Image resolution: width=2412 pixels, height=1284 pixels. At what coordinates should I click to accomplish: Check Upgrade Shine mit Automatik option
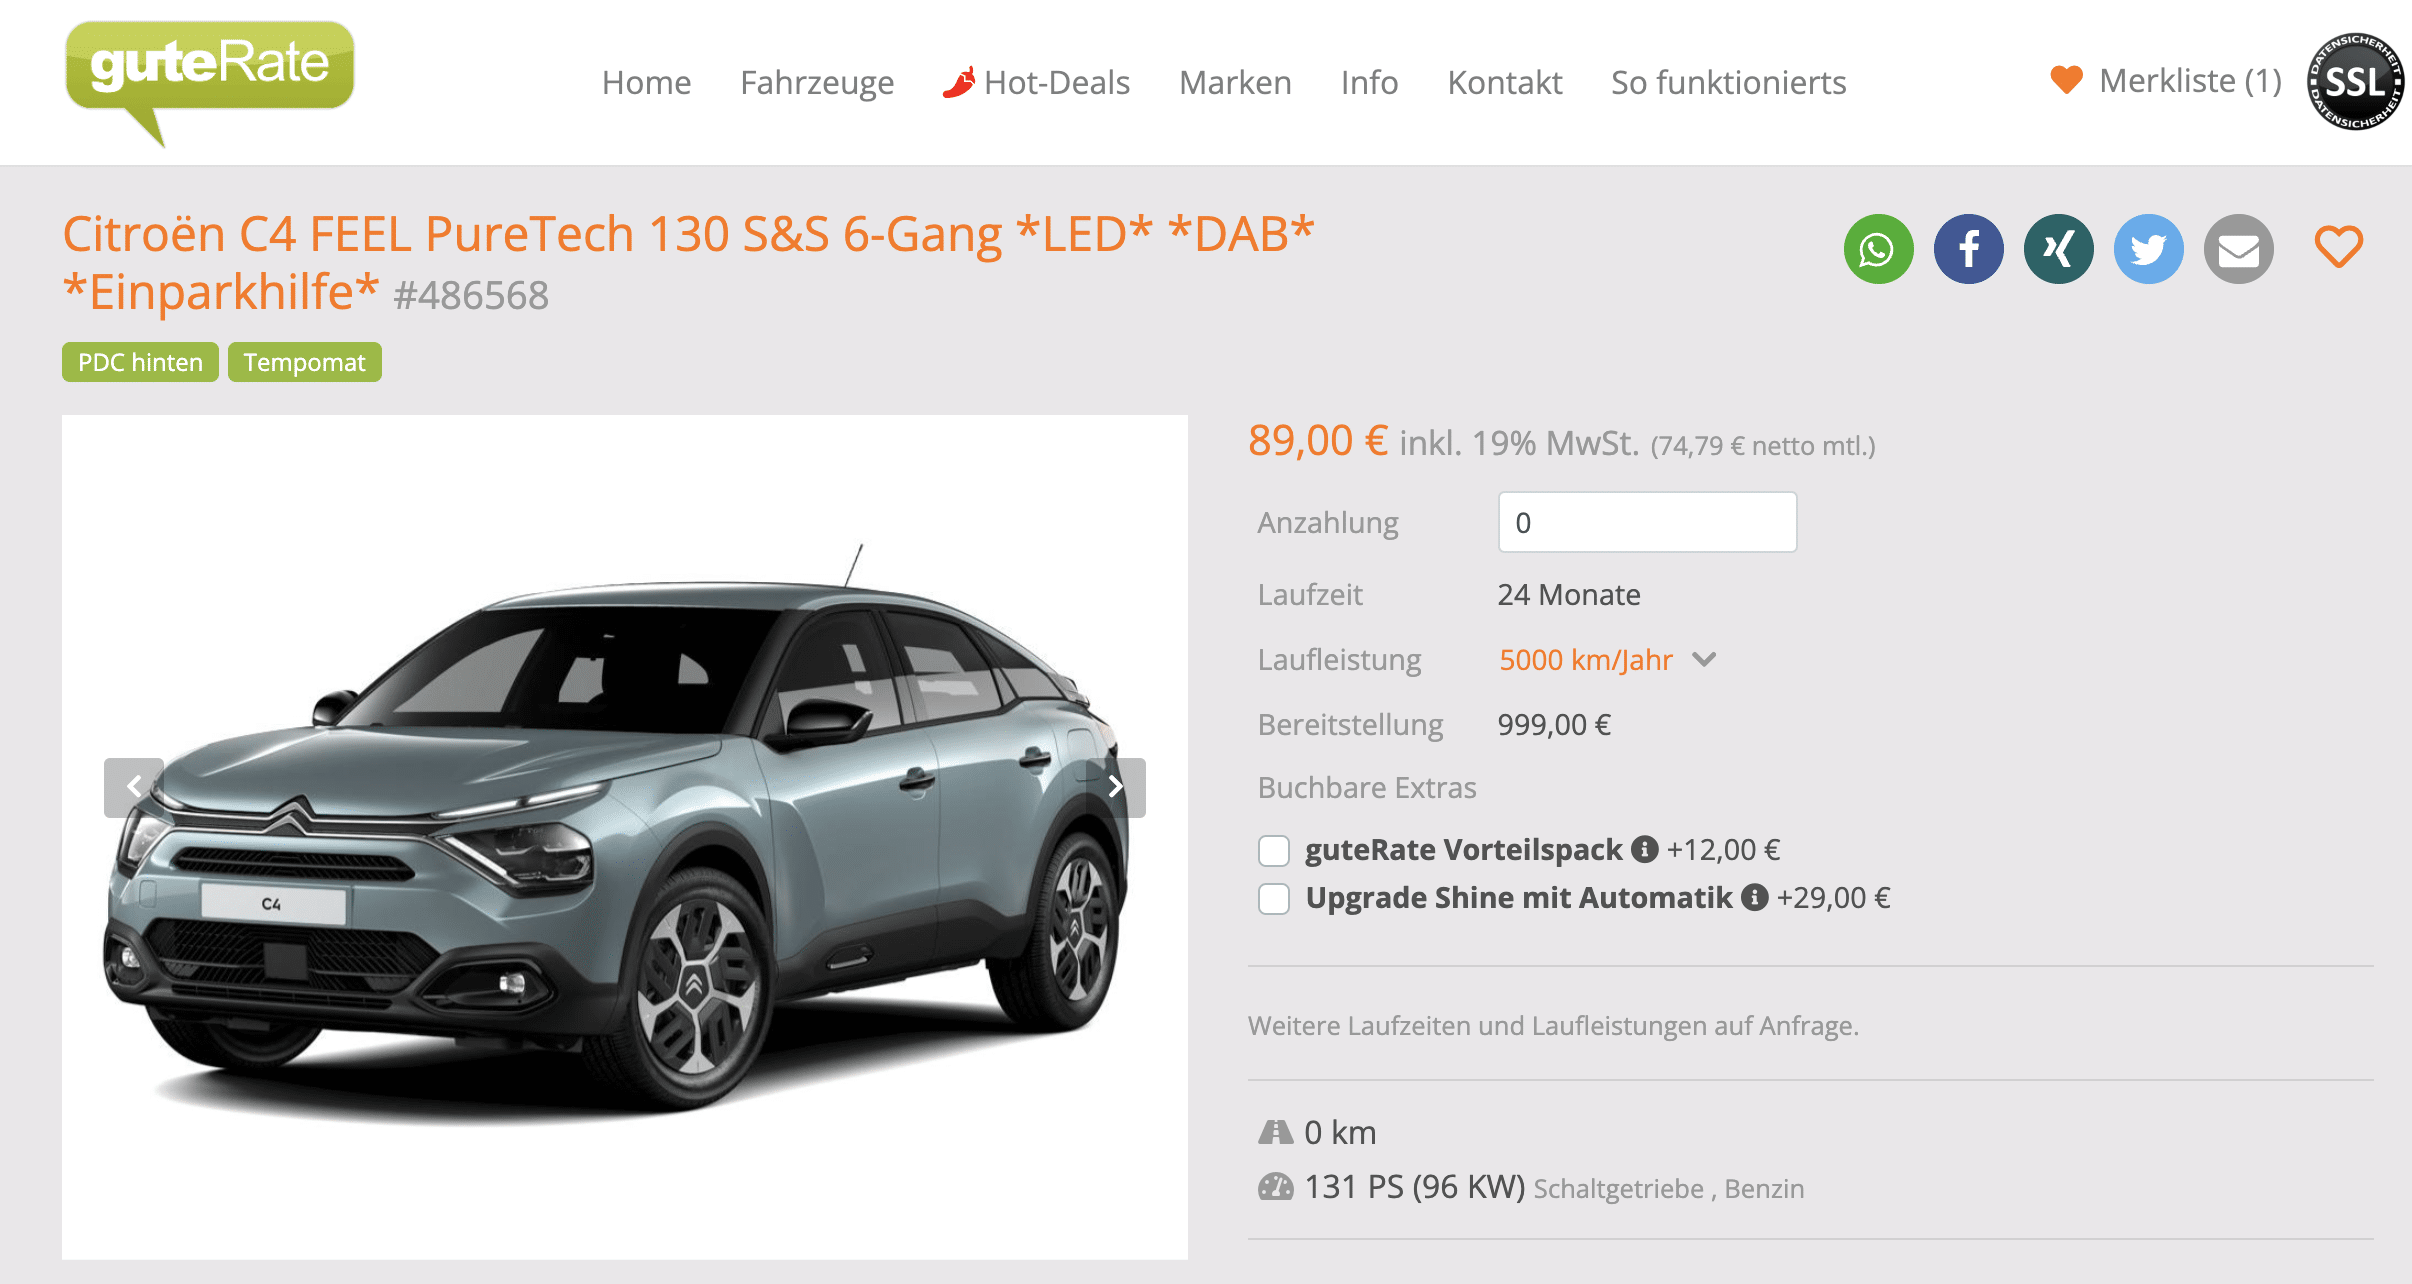coord(1274,899)
